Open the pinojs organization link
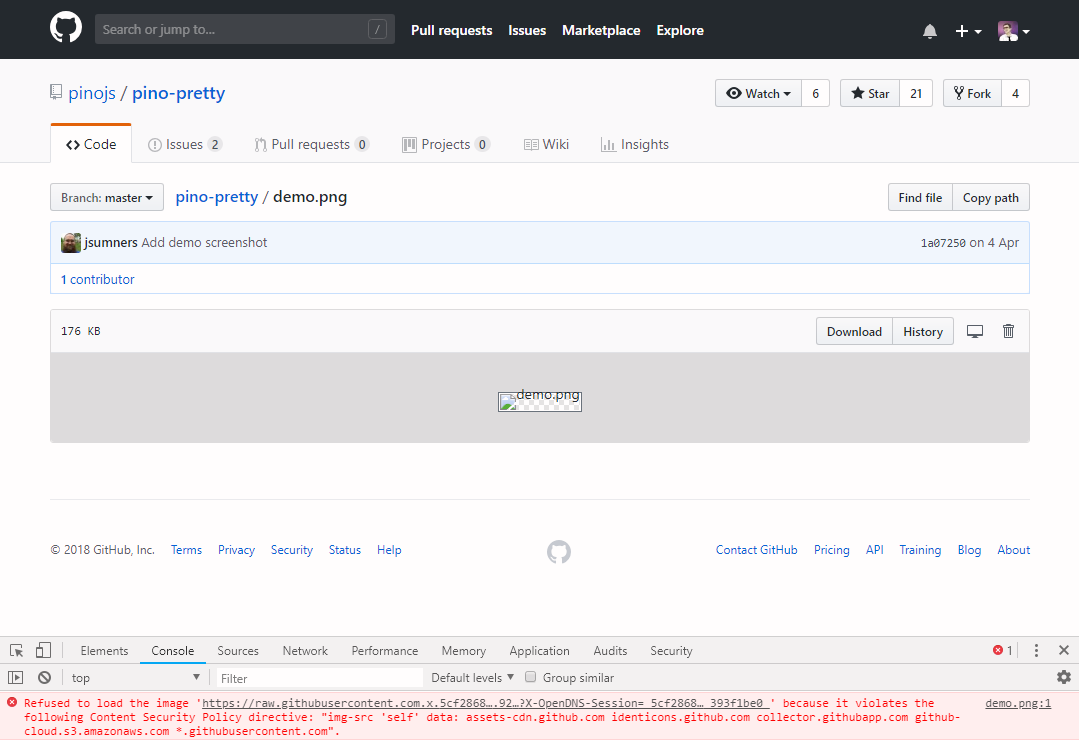The image size is (1079, 740). point(91,93)
